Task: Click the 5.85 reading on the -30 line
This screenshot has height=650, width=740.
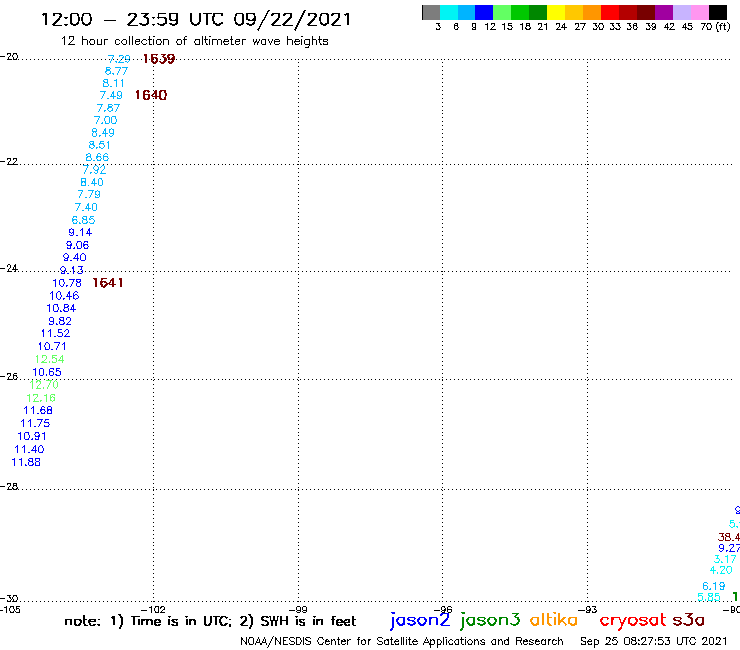Action: click(x=709, y=597)
